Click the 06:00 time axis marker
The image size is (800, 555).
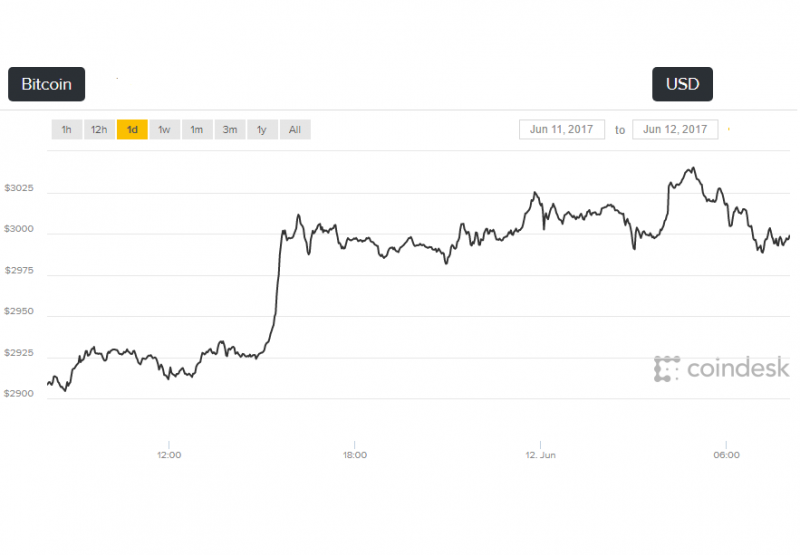point(727,455)
